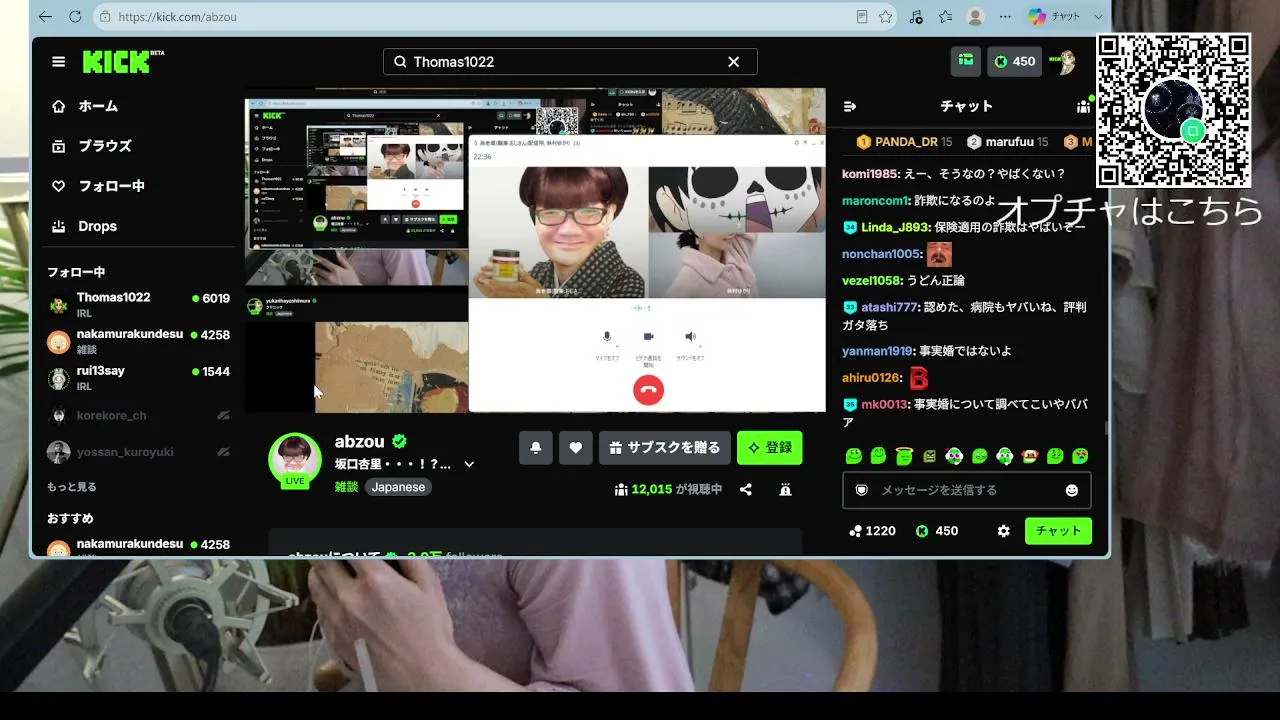Image resolution: width=1280 pixels, height=720 pixels.
Task: Click the abzou stream video player
Action: click(x=535, y=250)
